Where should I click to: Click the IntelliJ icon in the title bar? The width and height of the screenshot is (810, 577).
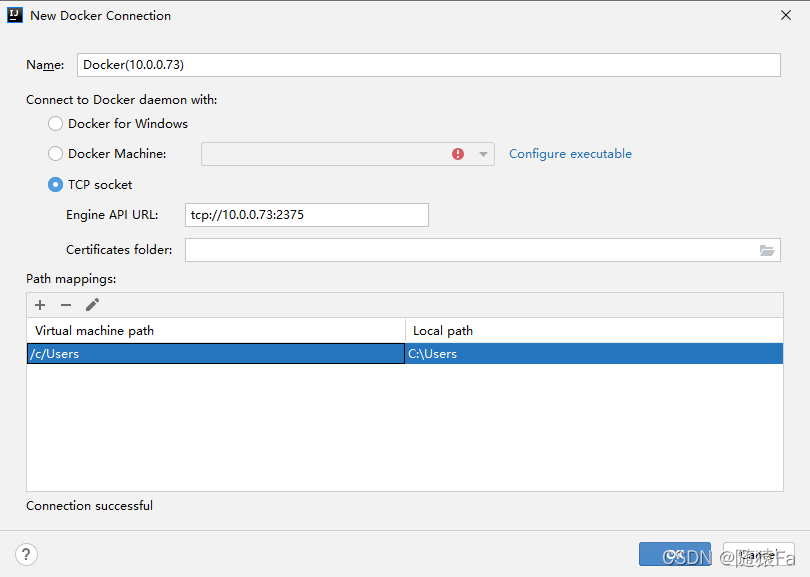14,15
